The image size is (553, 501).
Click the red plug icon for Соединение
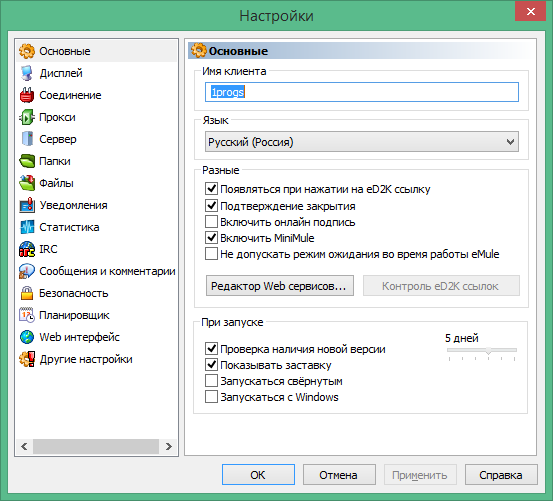pos(27,95)
